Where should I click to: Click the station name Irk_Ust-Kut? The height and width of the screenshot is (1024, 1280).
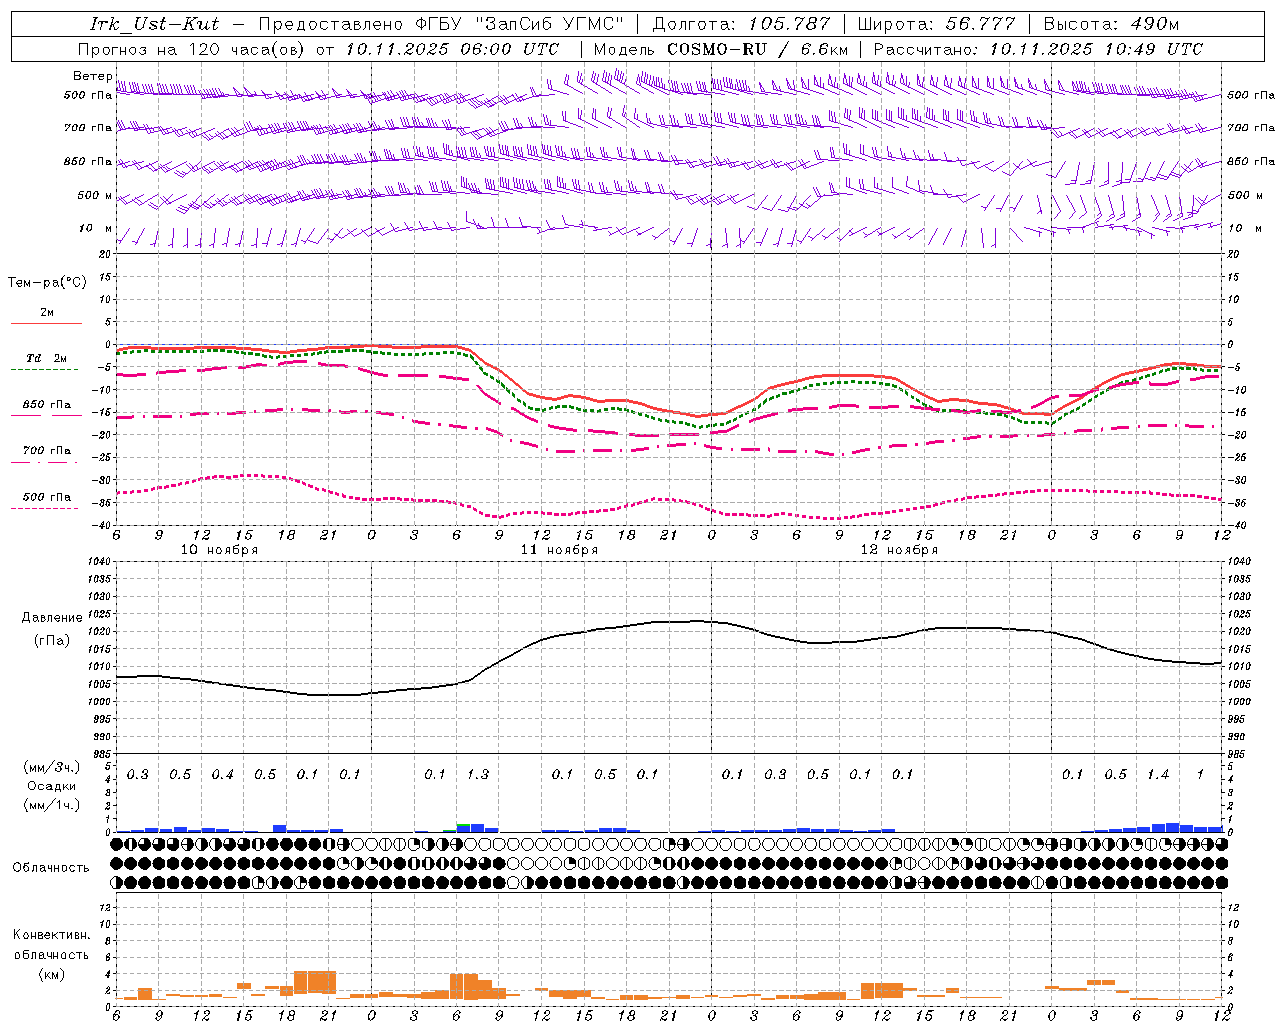pos(154,24)
